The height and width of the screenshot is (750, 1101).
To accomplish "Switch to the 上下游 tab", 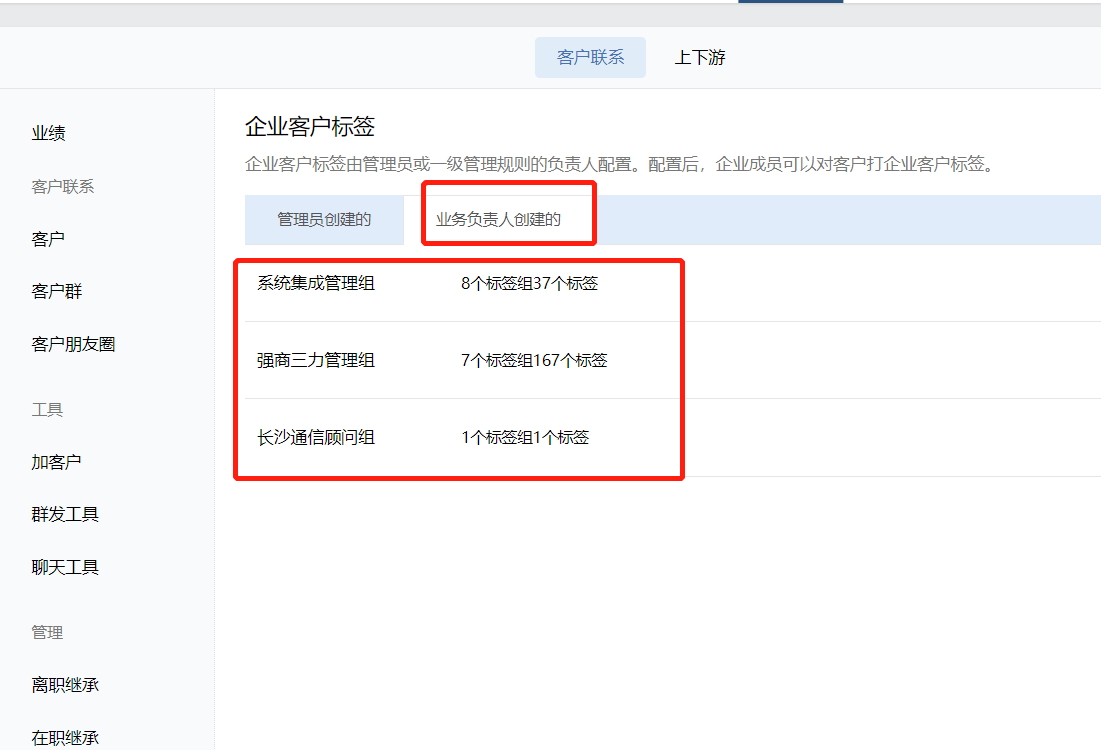I will click(x=700, y=57).
